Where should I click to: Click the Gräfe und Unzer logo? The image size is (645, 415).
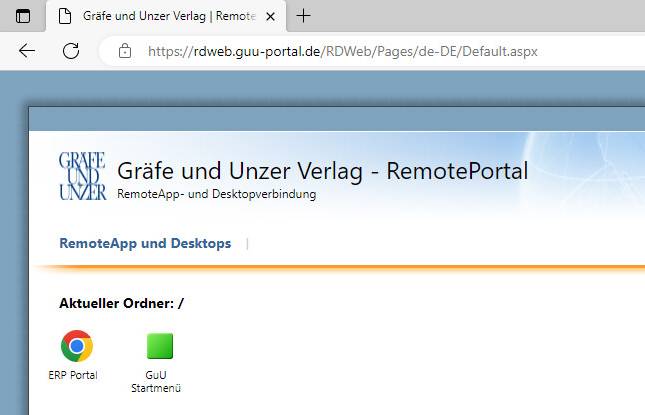tap(82, 176)
